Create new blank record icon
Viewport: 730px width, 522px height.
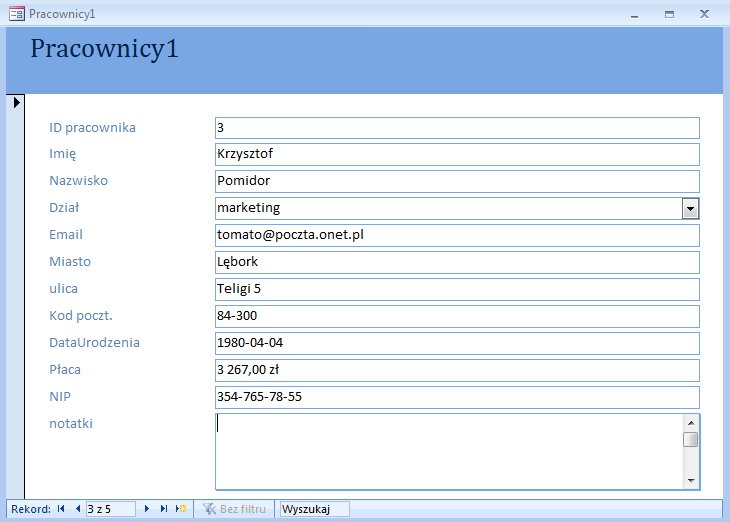click(x=181, y=508)
